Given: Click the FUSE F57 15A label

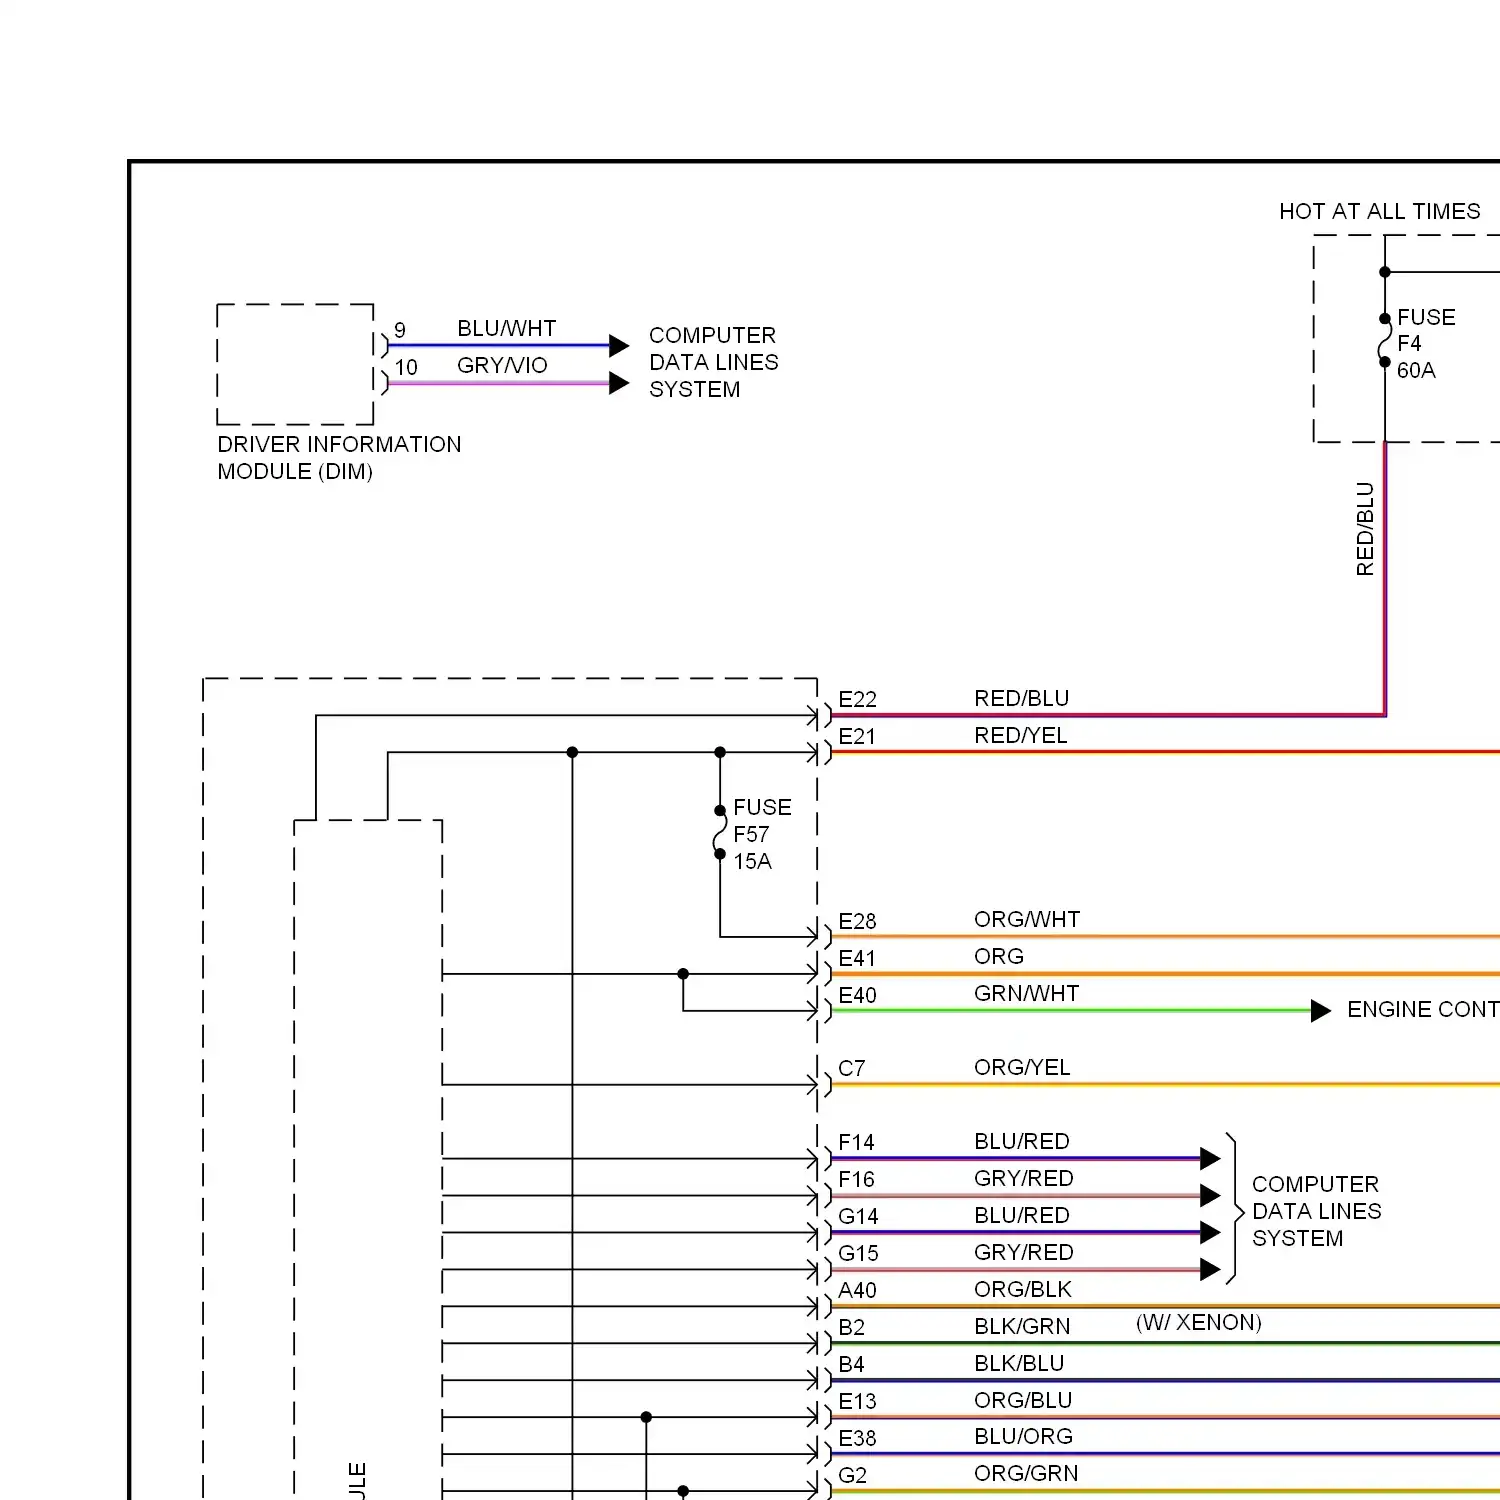Looking at the screenshot, I should point(762,834).
